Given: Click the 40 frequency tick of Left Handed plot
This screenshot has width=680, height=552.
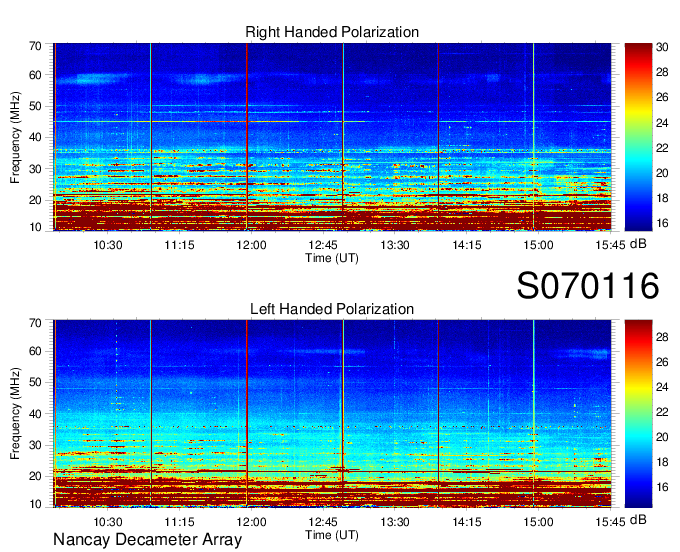Looking at the screenshot, I should [x=35, y=414].
